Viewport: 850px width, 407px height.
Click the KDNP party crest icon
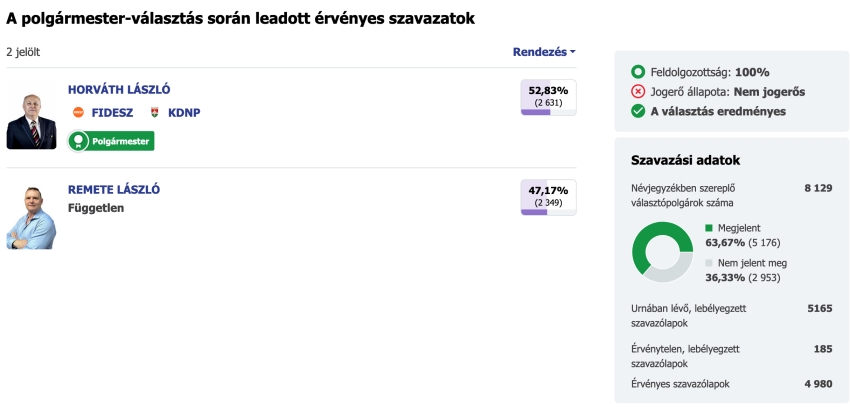155,112
